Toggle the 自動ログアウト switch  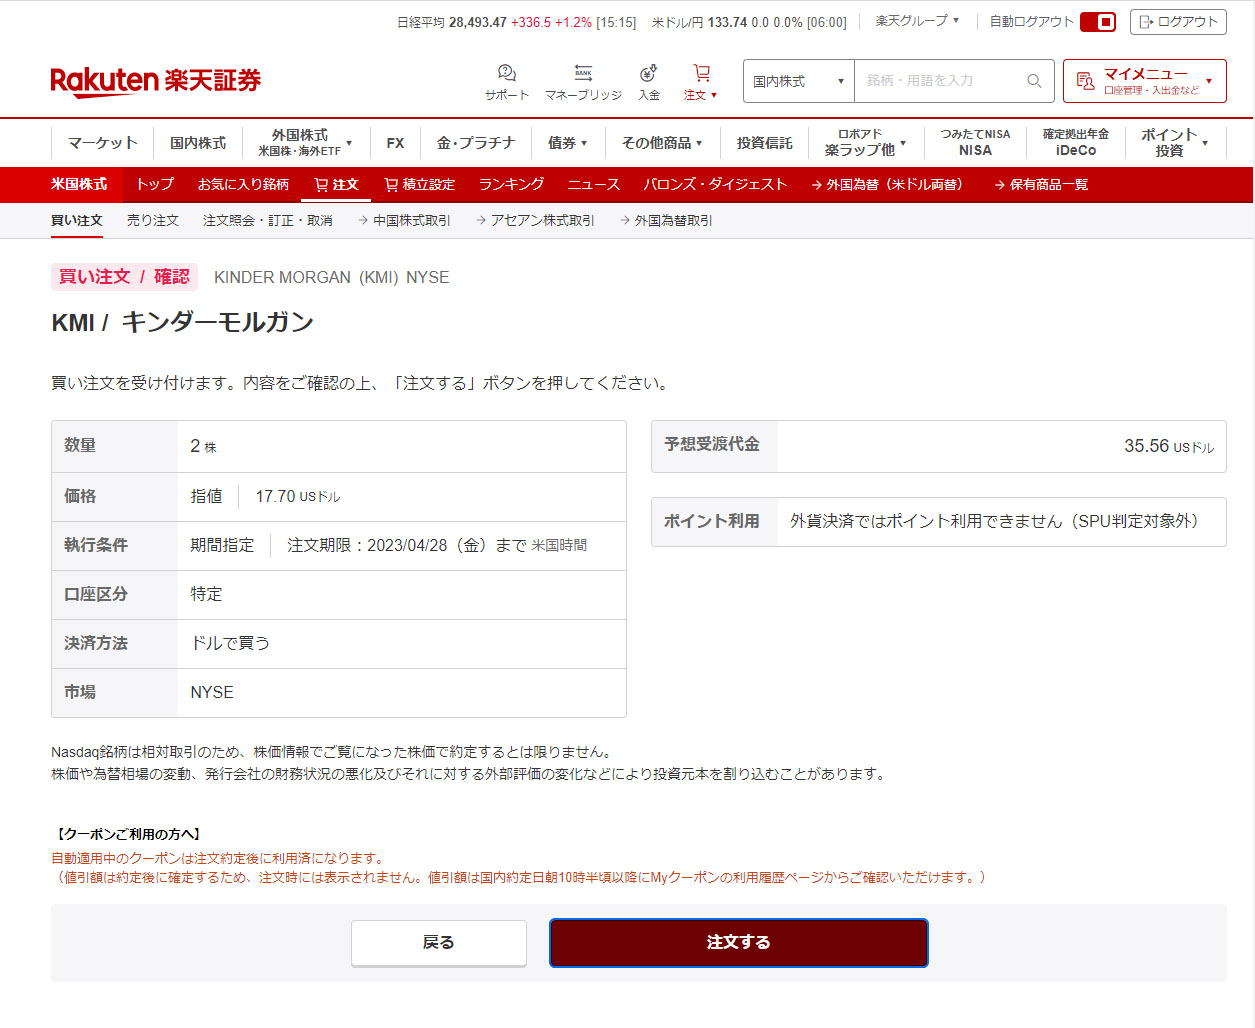(1098, 22)
